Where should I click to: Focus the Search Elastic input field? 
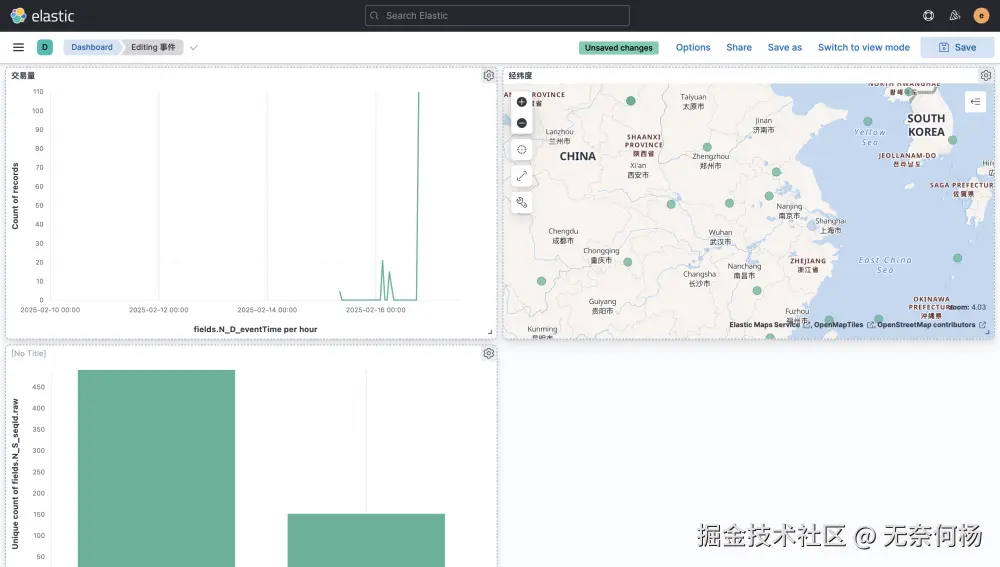[x=497, y=15]
